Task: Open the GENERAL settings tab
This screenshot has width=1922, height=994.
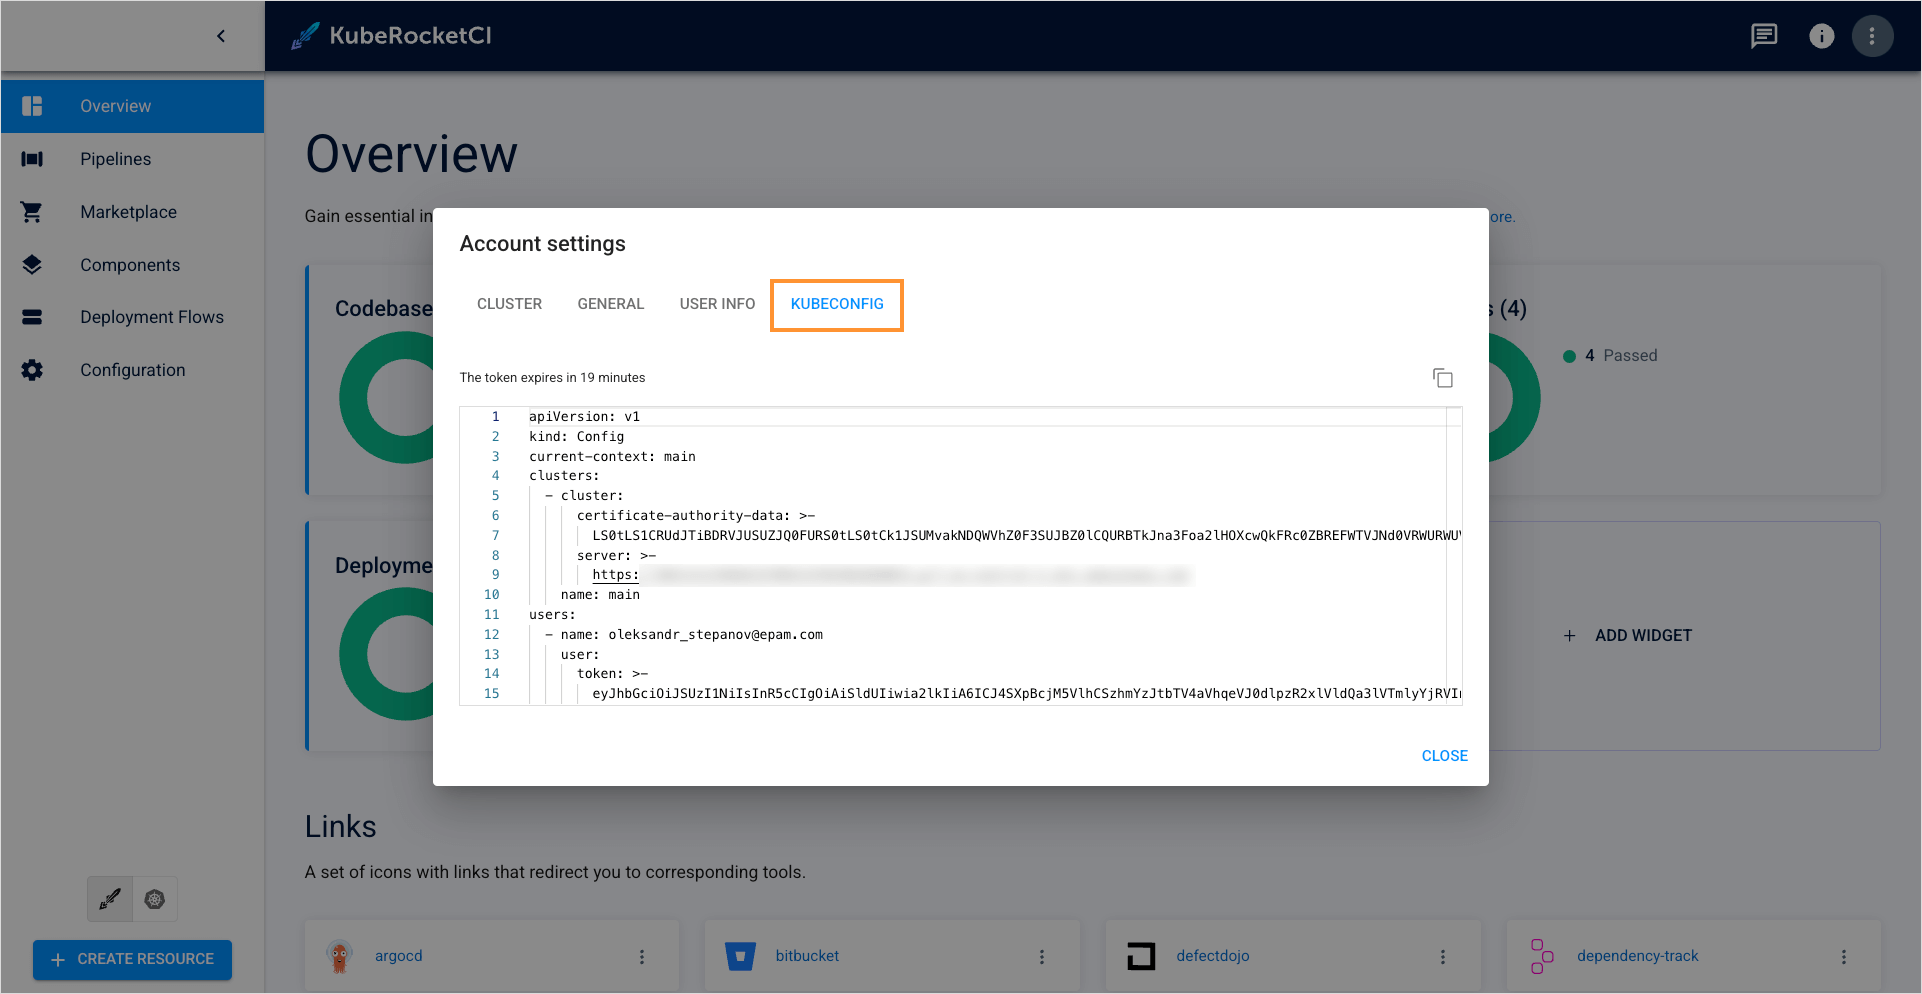Action: point(610,304)
